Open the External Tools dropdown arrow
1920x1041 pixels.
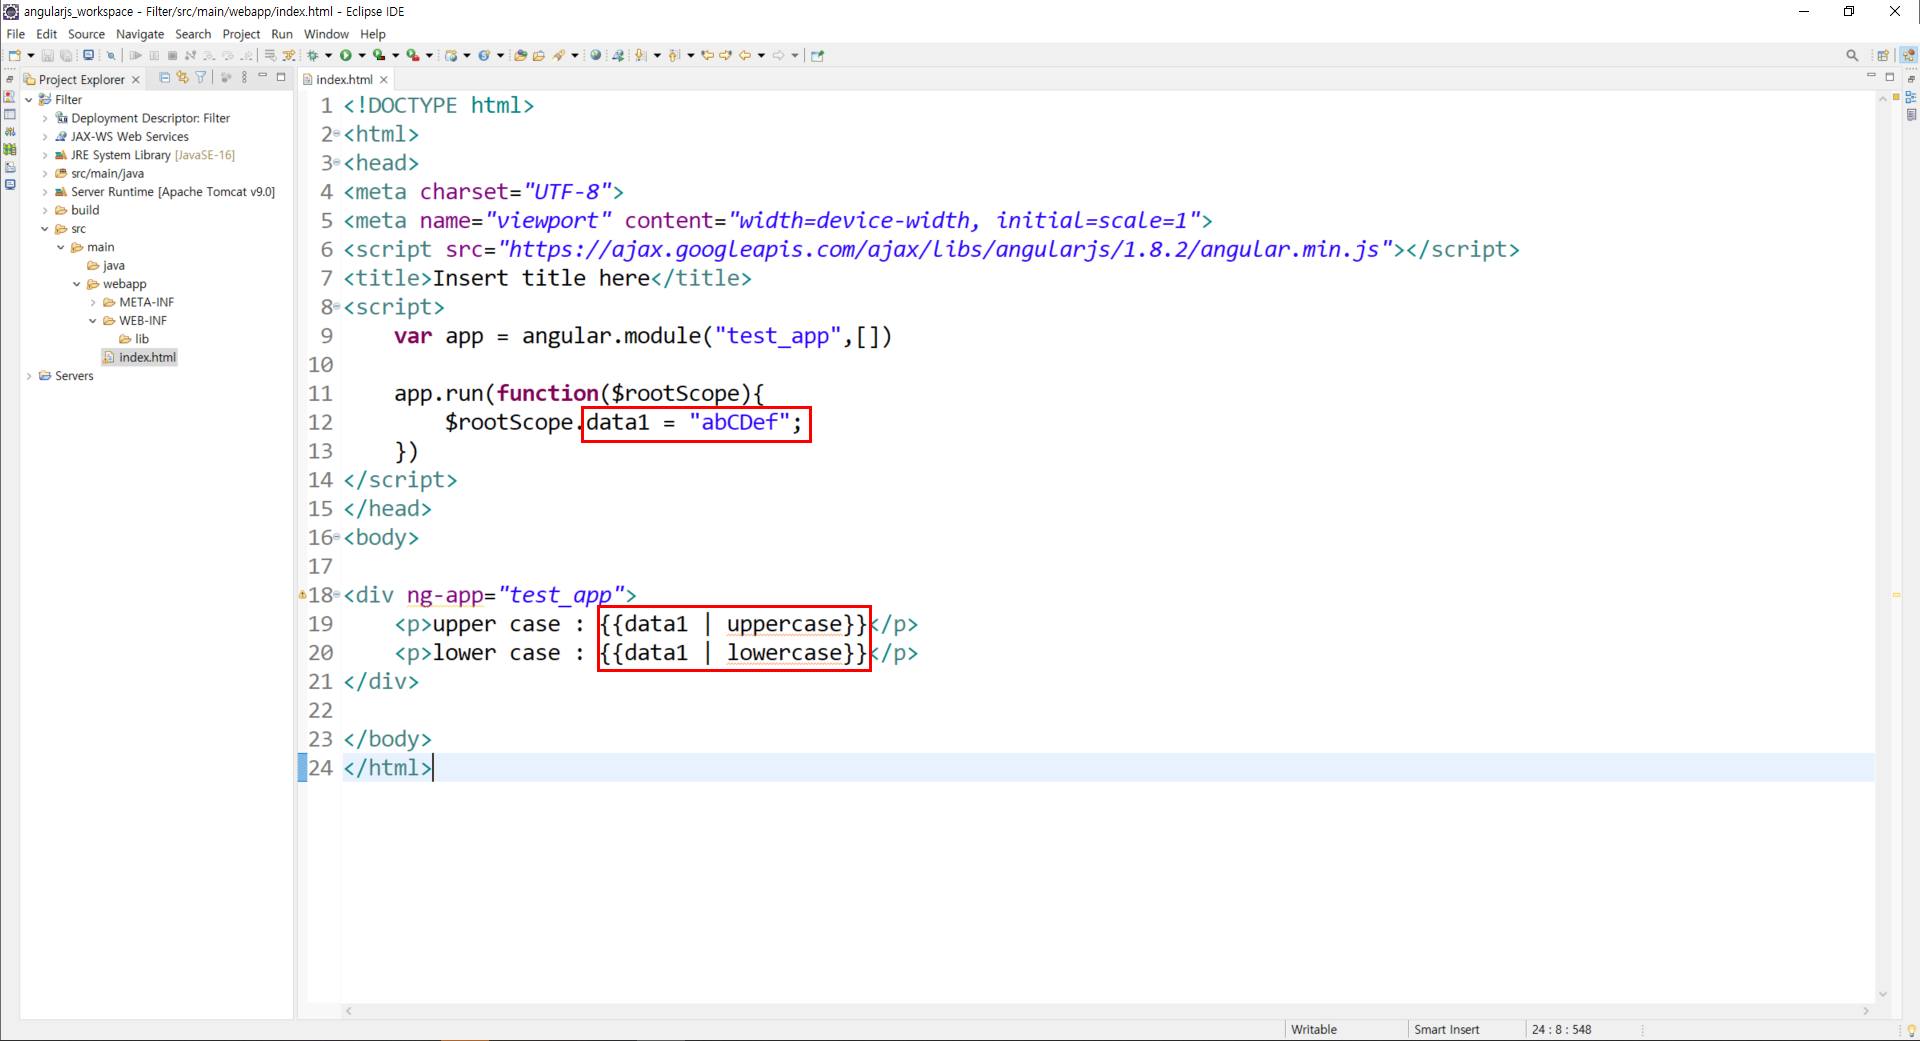[x=429, y=56]
